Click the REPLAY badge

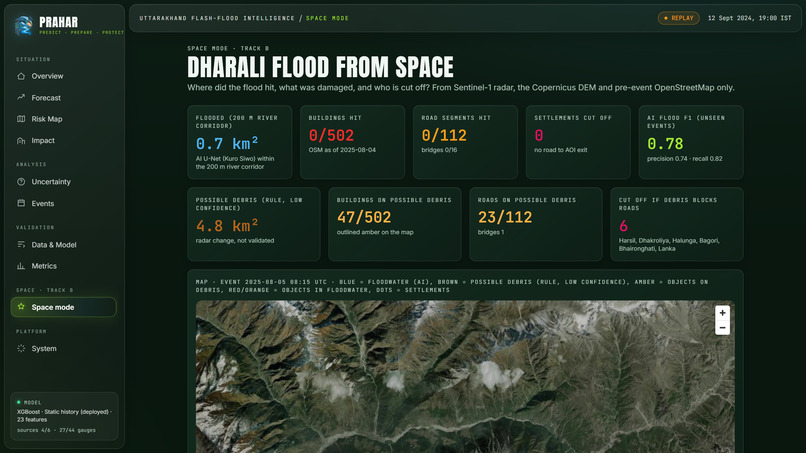(679, 18)
